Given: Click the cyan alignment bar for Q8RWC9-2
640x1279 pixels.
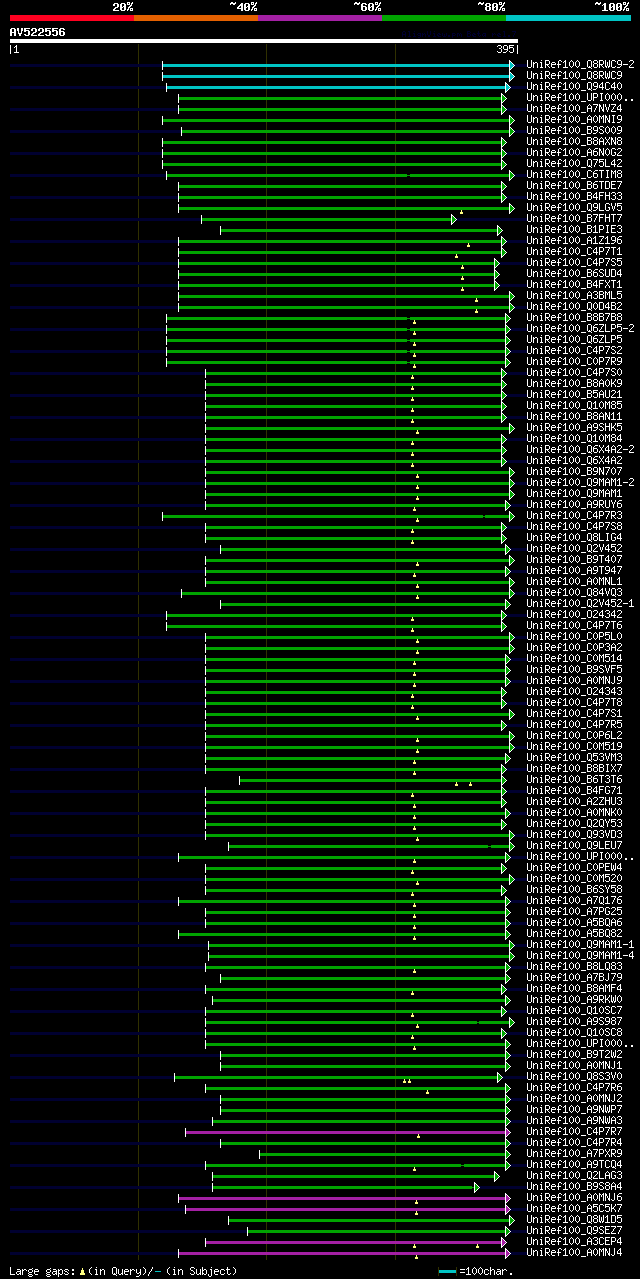Looking at the screenshot, I should (x=338, y=64).
